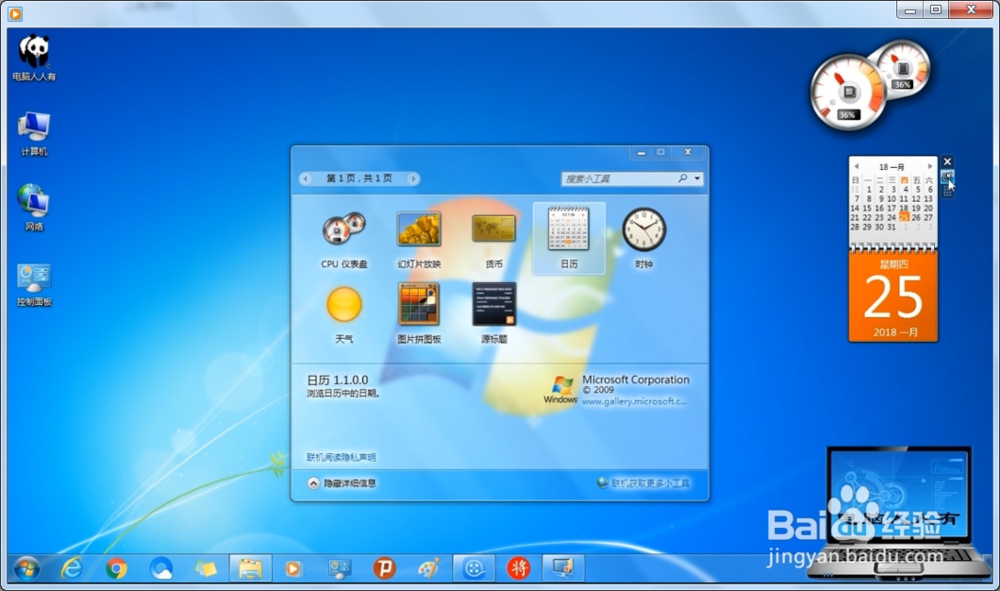The image size is (1000, 591).
Task: Select the CPU 仪表盘 gadget
Action: (344, 240)
